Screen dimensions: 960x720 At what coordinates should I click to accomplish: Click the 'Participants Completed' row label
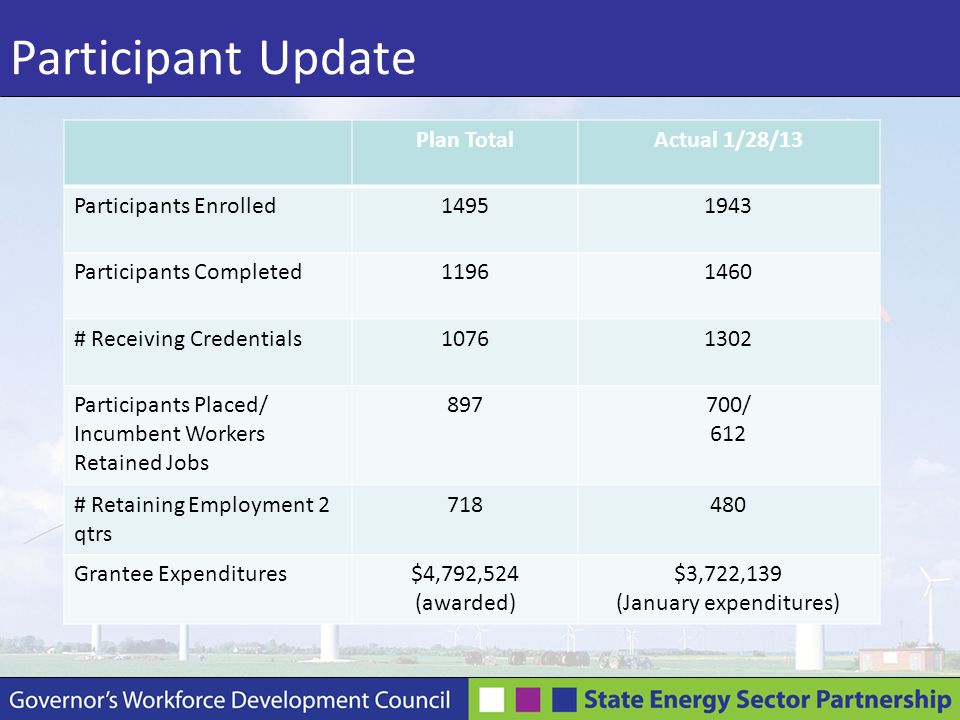tap(188, 272)
